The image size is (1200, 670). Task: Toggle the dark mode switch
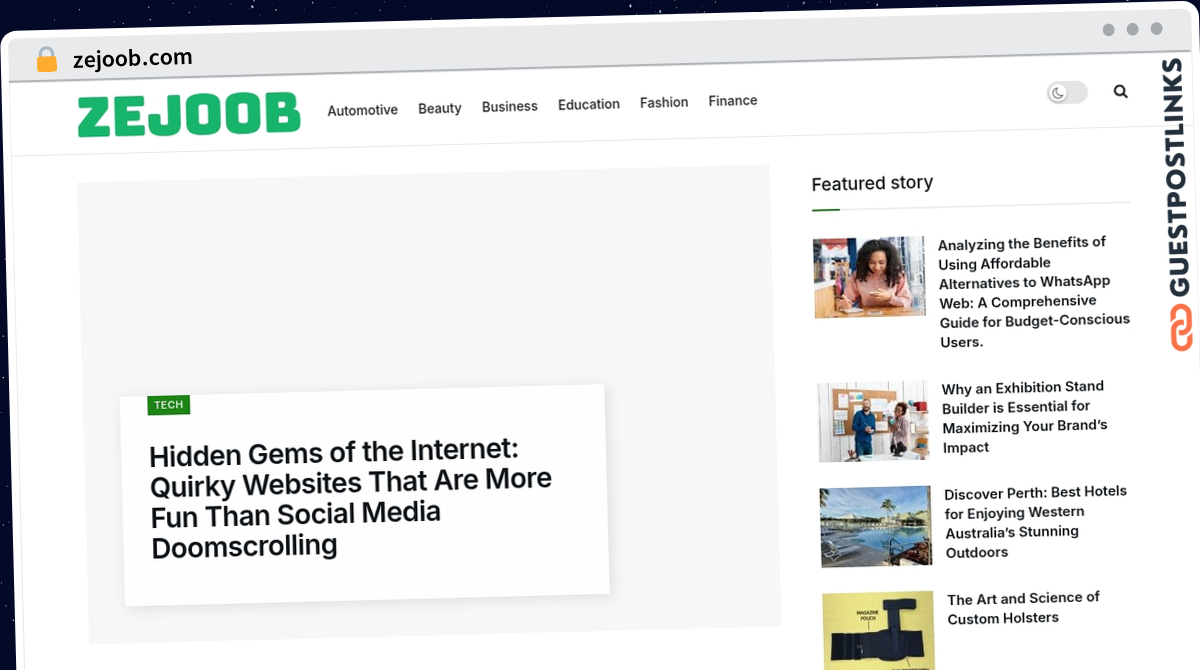pyautogui.click(x=1066, y=93)
